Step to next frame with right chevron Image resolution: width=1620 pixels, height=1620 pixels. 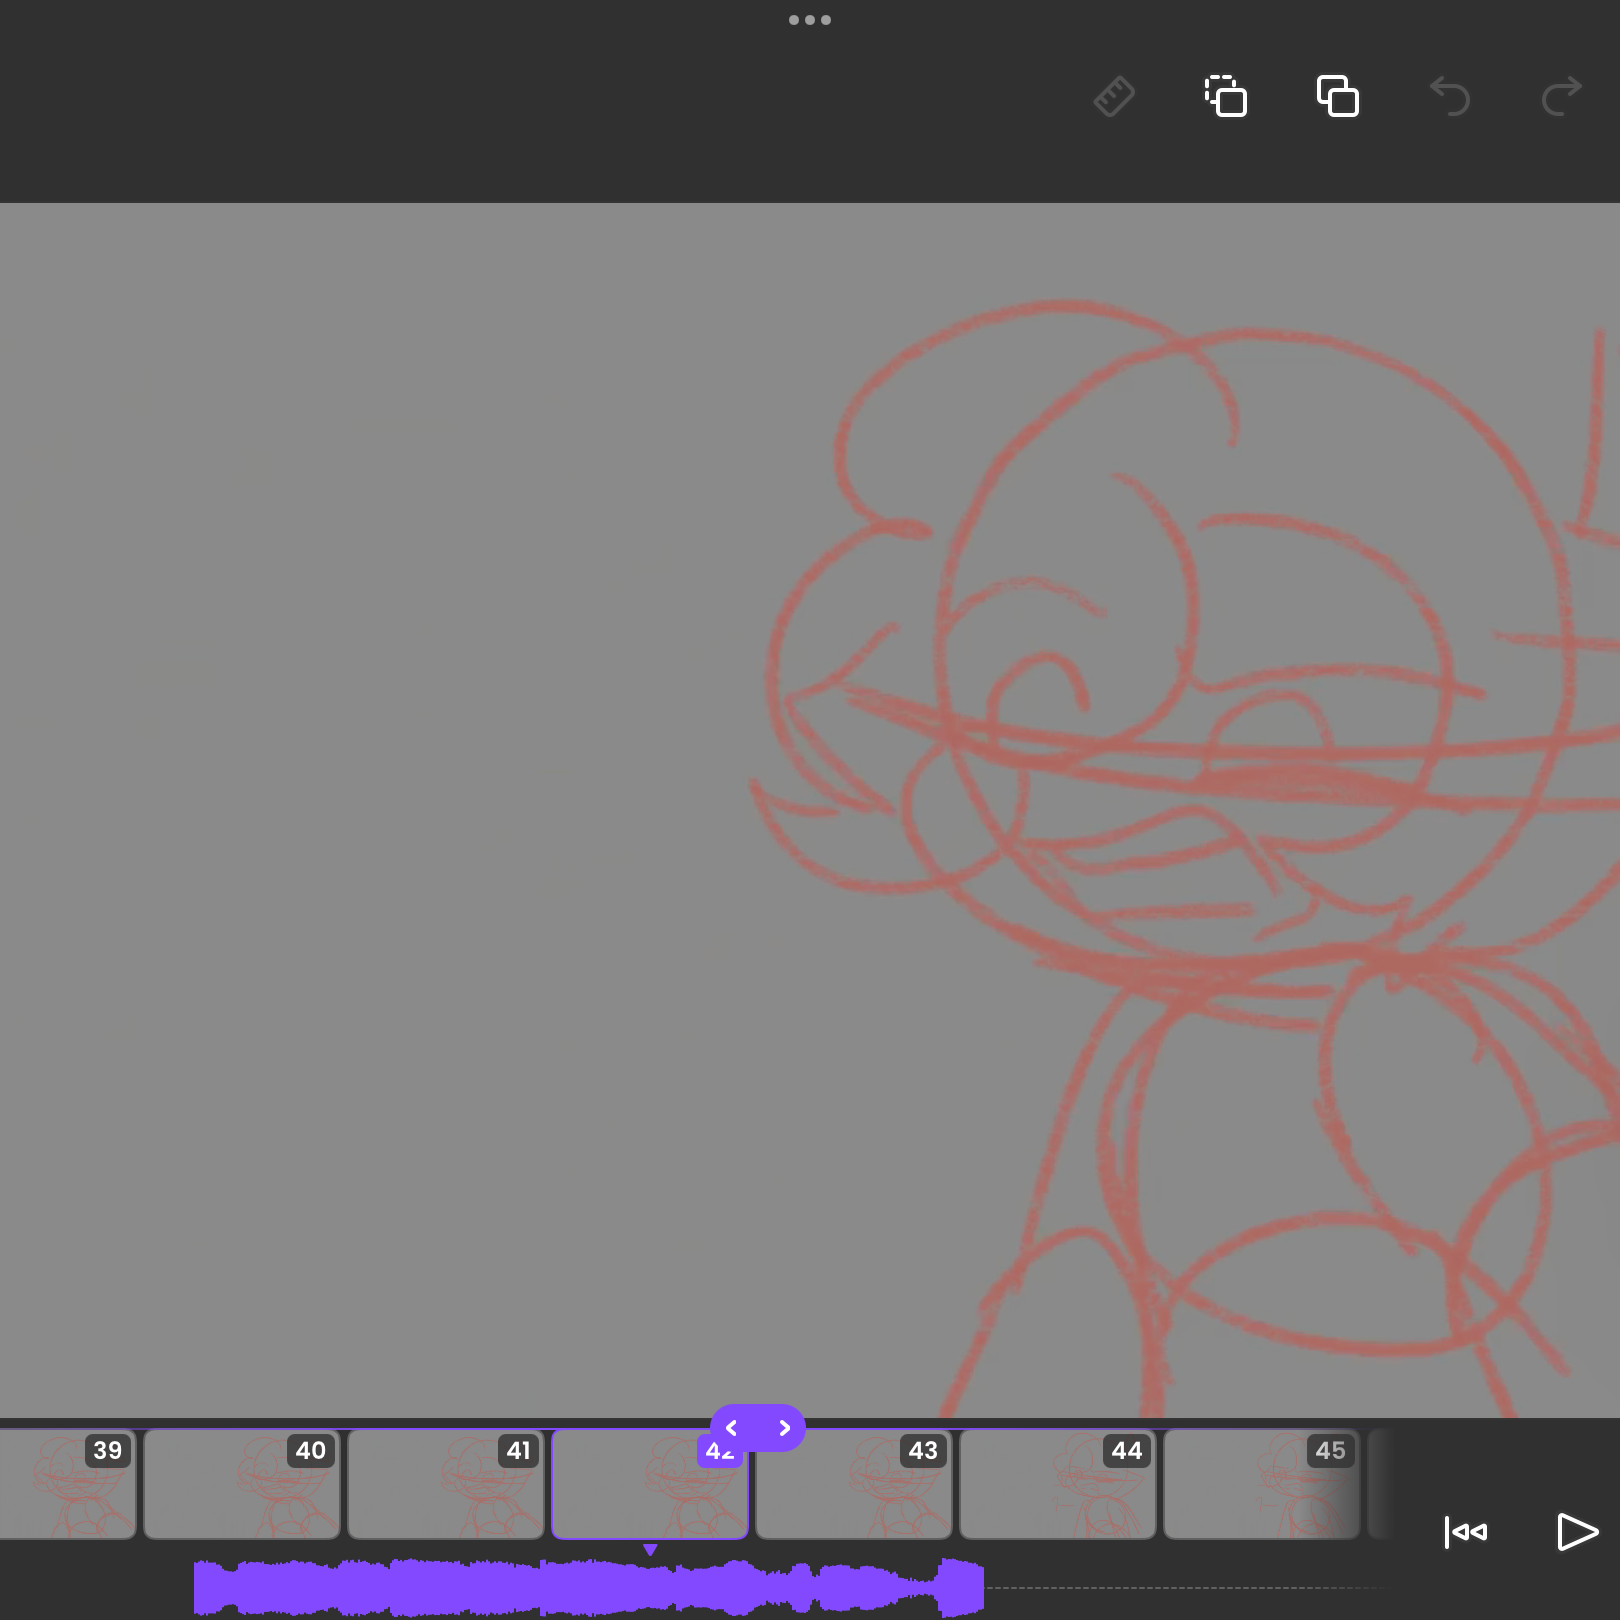coord(784,1428)
